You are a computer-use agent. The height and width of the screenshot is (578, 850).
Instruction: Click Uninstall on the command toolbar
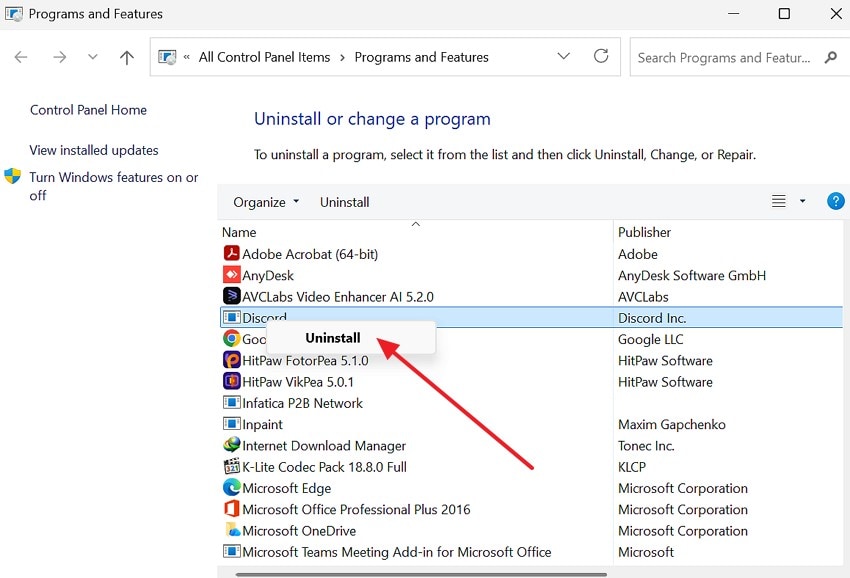(344, 201)
